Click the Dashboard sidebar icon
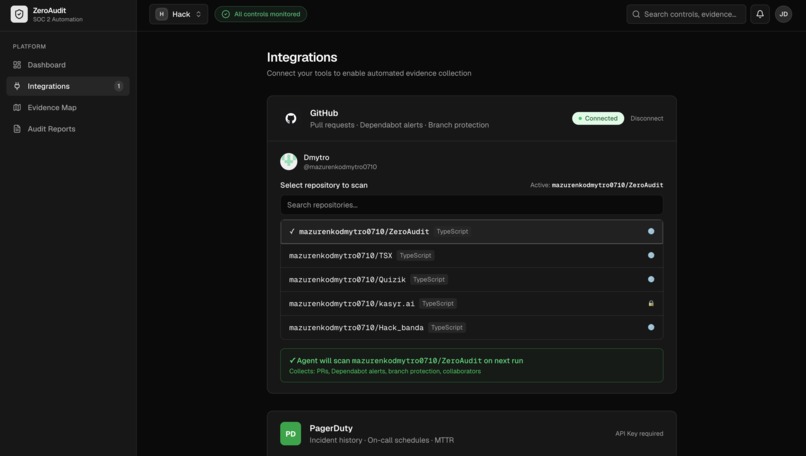The height and width of the screenshot is (456, 806). point(17,65)
